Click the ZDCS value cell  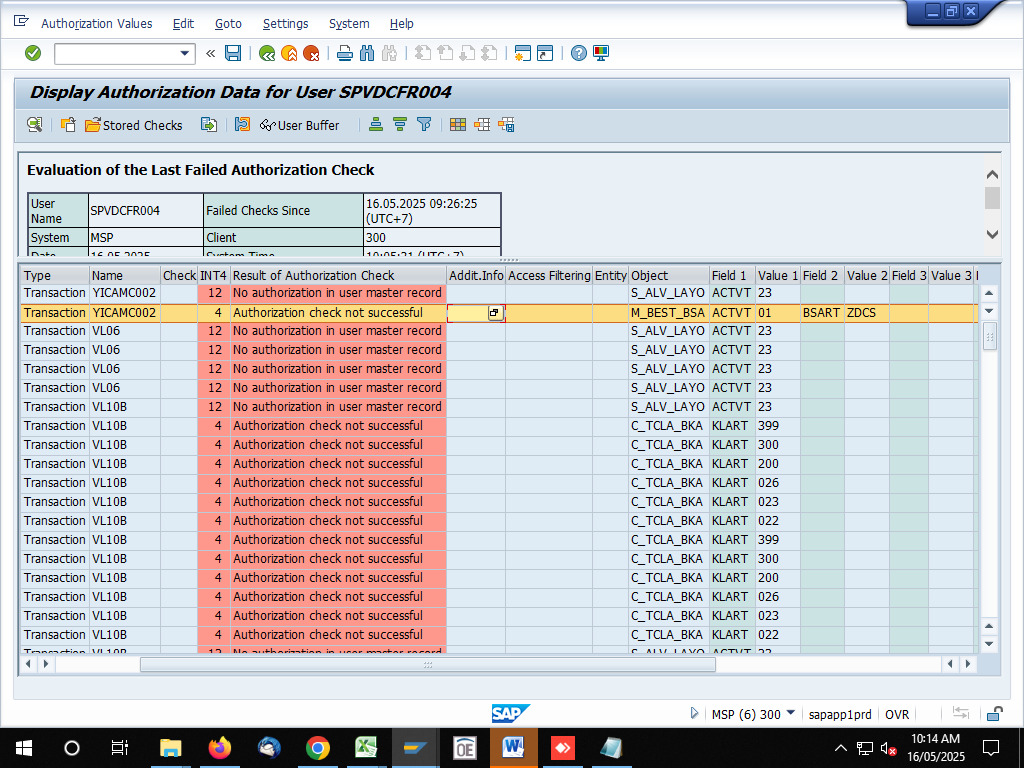[x=867, y=313]
